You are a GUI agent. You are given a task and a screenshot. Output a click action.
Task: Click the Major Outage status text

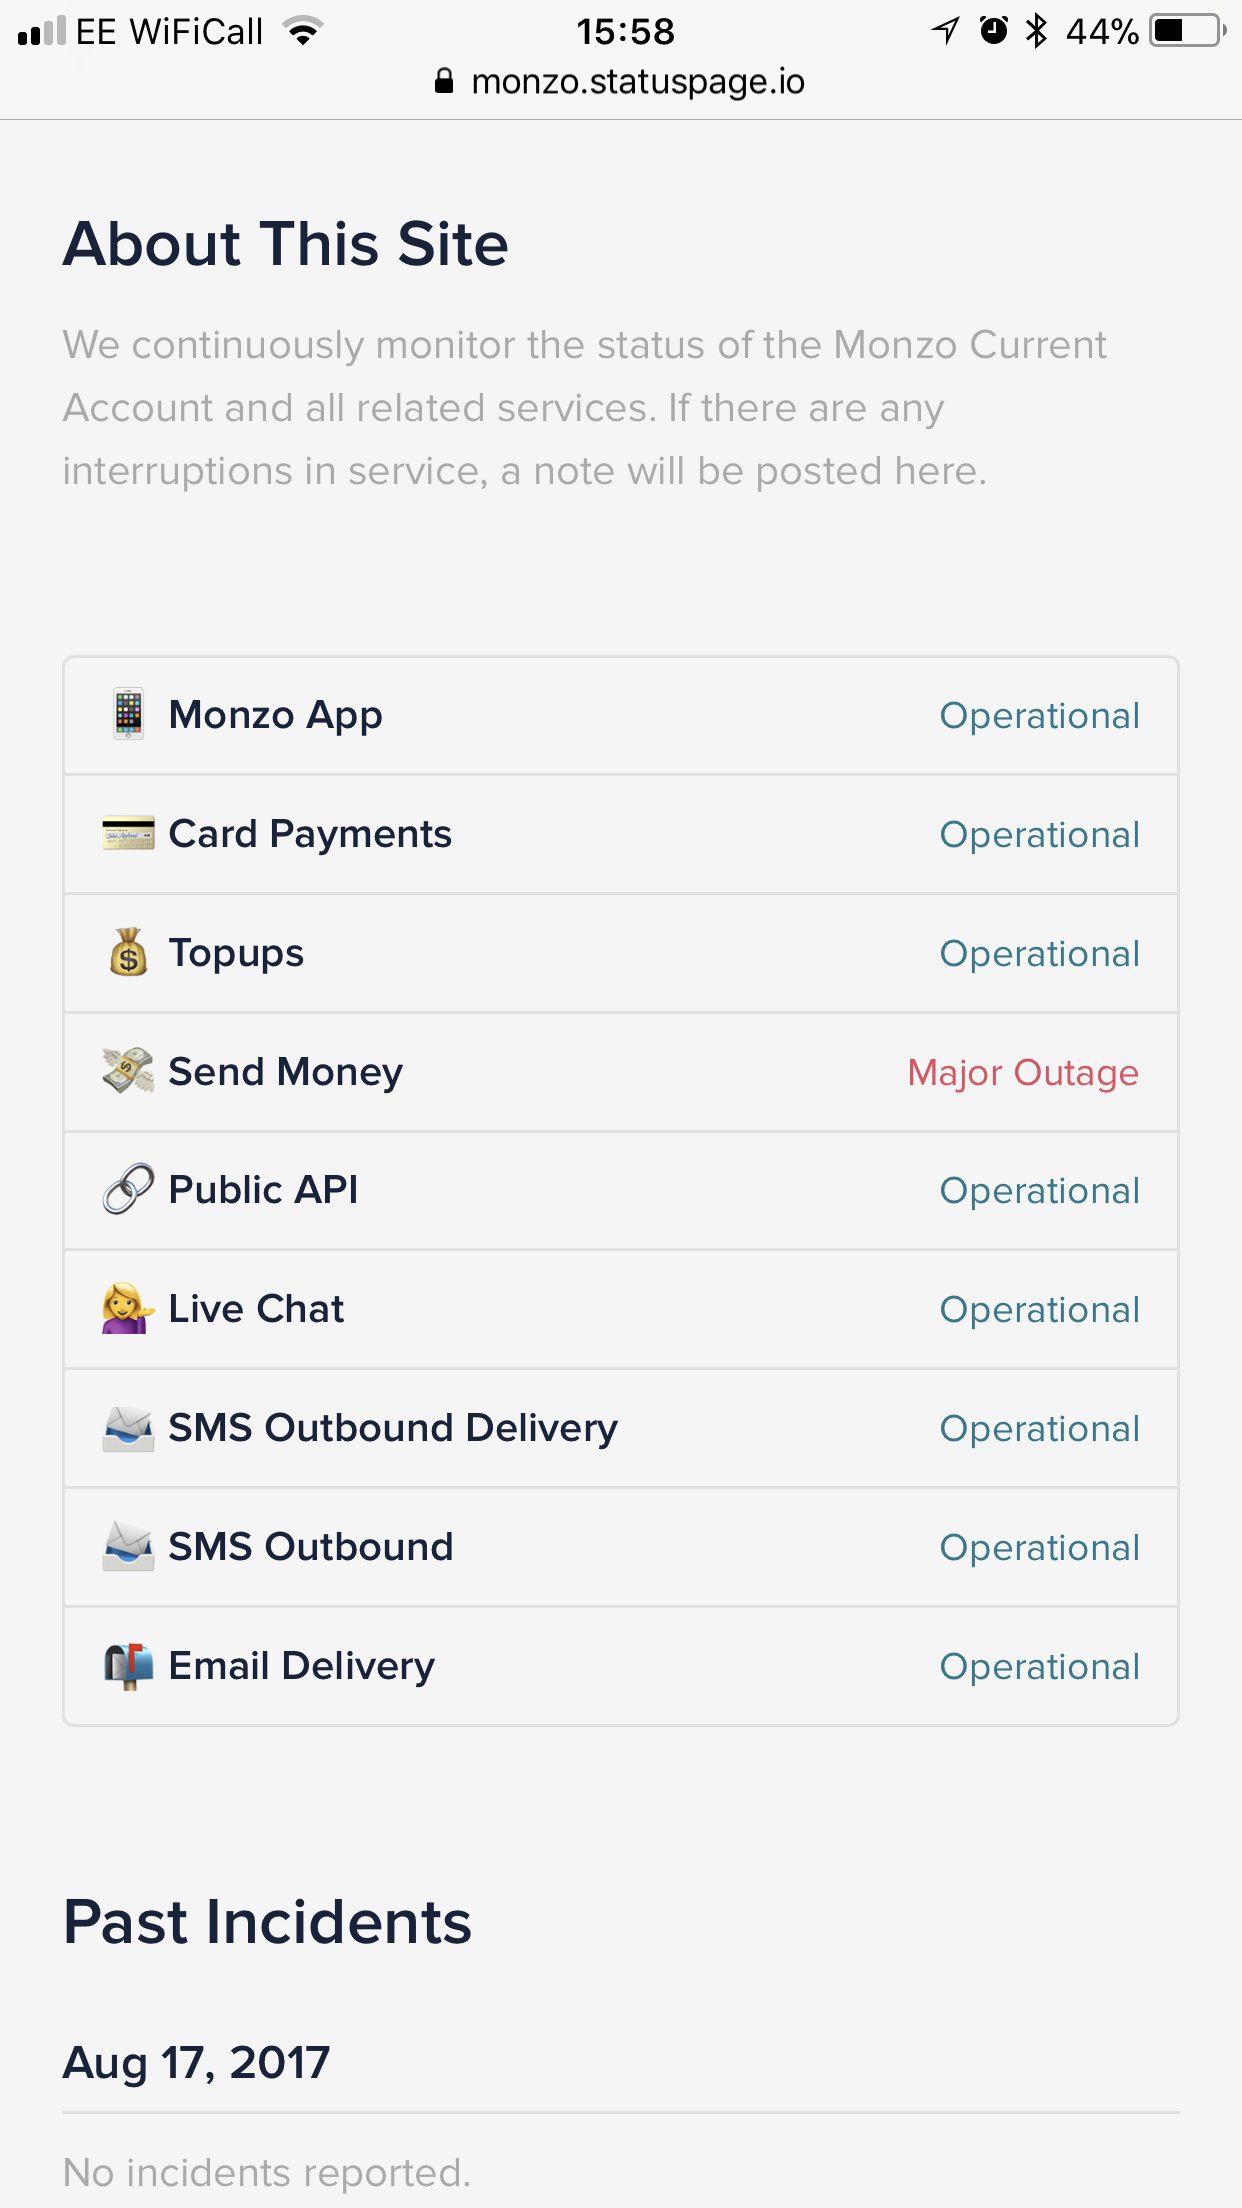(x=1022, y=1073)
